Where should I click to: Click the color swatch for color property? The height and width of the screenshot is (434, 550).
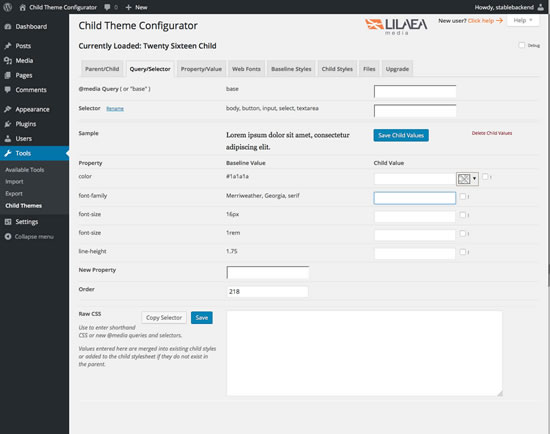pyautogui.click(x=464, y=179)
